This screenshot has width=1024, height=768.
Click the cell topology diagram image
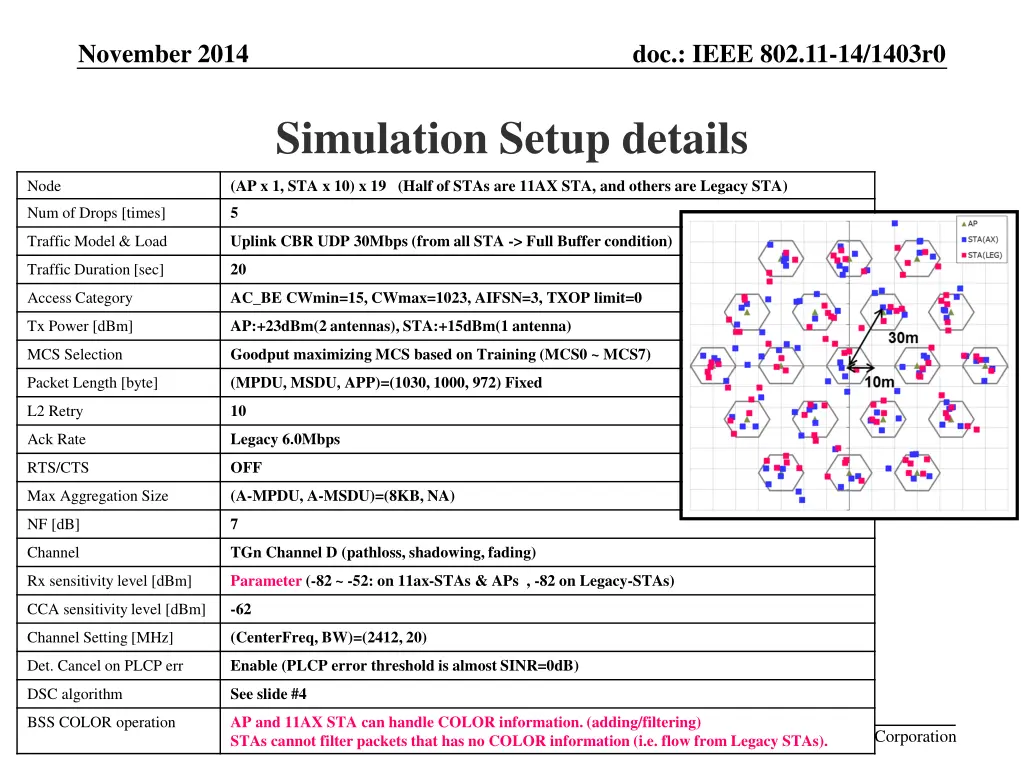[x=849, y=365]
